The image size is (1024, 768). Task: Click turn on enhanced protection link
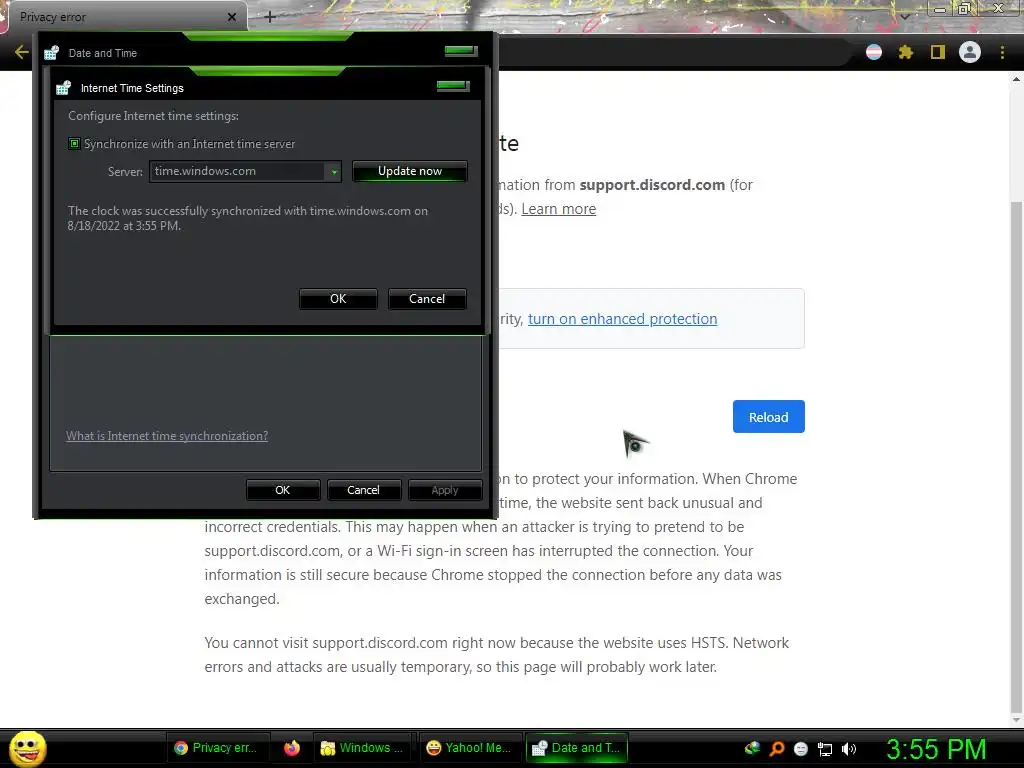(x=622, y=319)
